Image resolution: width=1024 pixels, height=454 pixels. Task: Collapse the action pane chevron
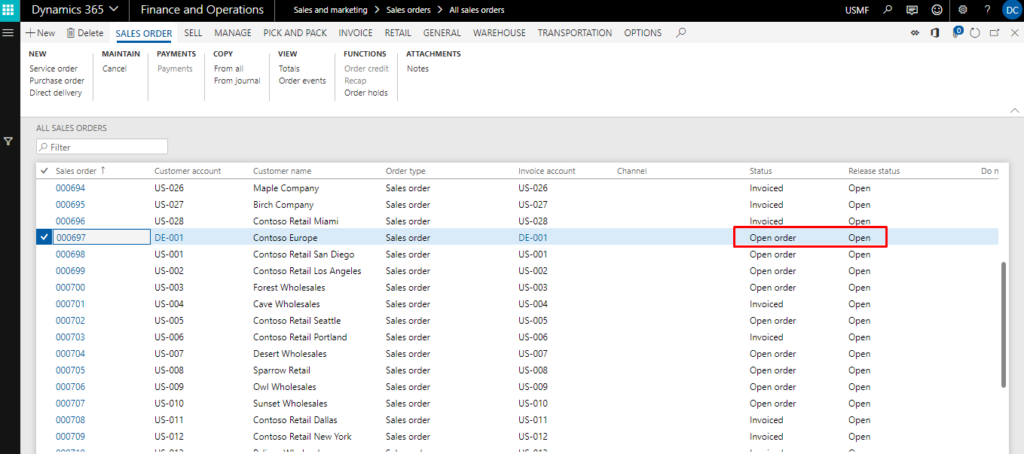point(1014,110)
